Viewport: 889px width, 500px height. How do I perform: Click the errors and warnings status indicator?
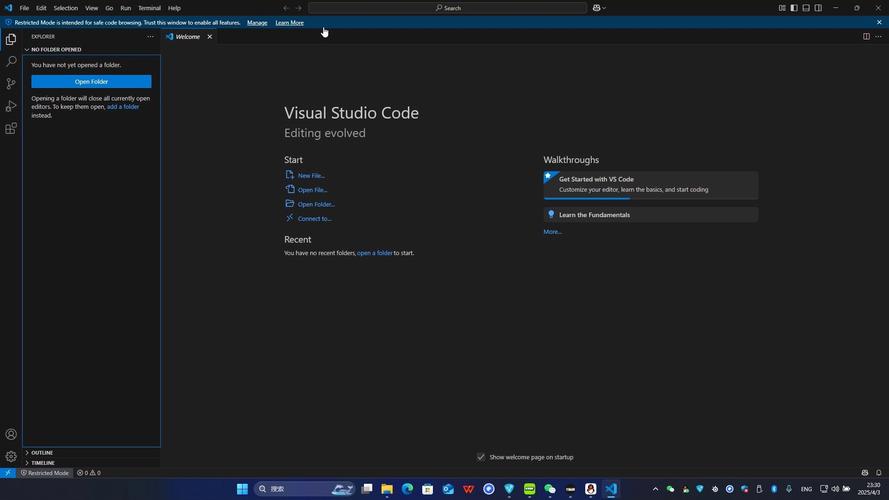tap(88, 473)
